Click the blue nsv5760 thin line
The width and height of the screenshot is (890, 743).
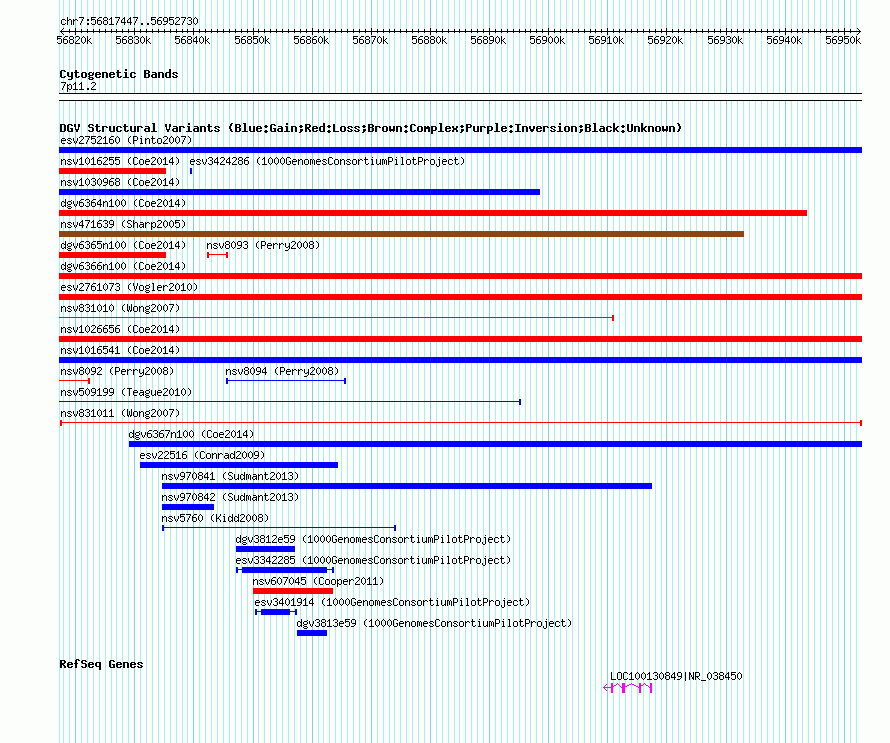coord(279,528)
